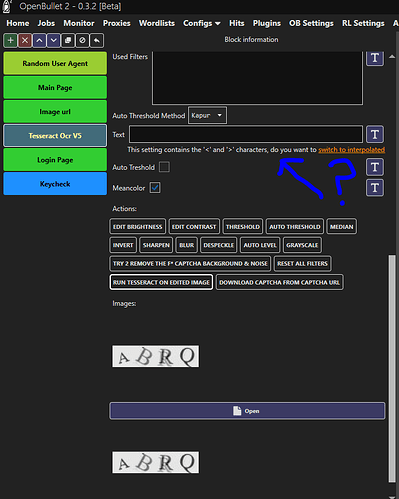Expand the Configs menu dropdown
The height and width of the screenshot is (499, 399).
click(x=202, y=23)
